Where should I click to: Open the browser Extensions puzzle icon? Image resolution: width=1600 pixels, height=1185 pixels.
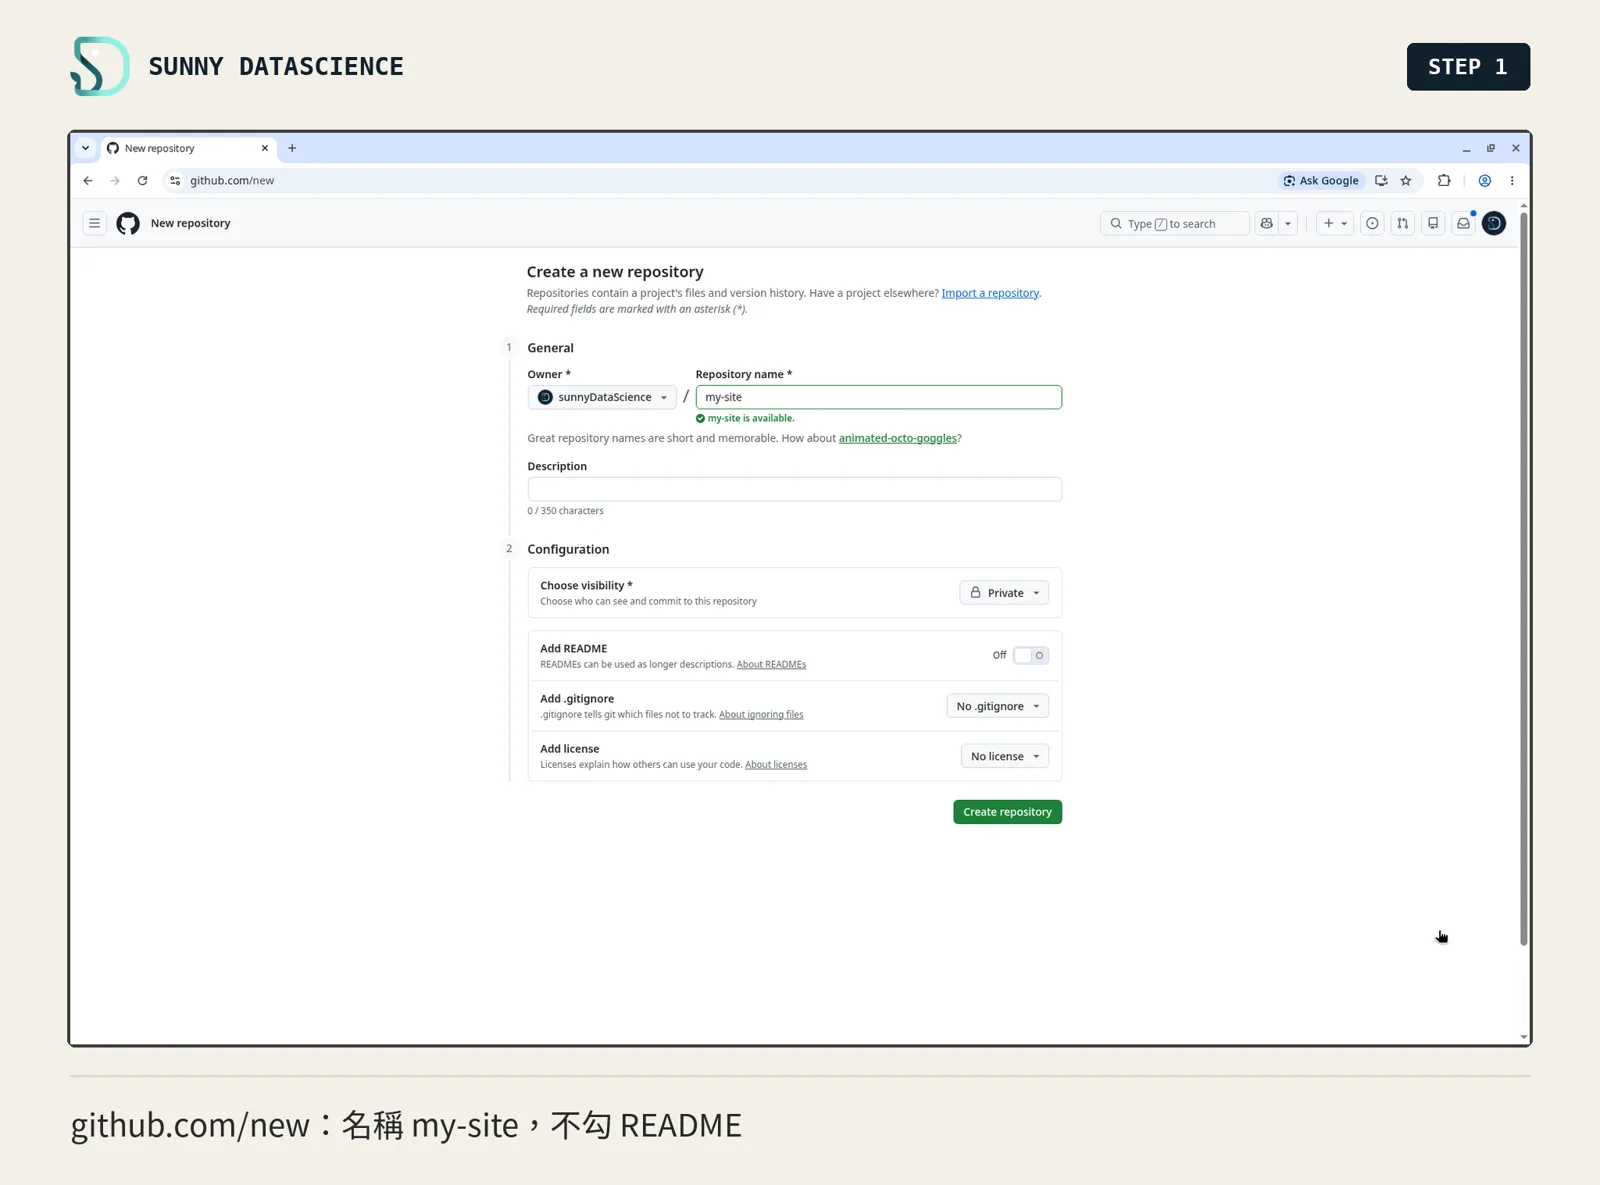click(1444, 181)
